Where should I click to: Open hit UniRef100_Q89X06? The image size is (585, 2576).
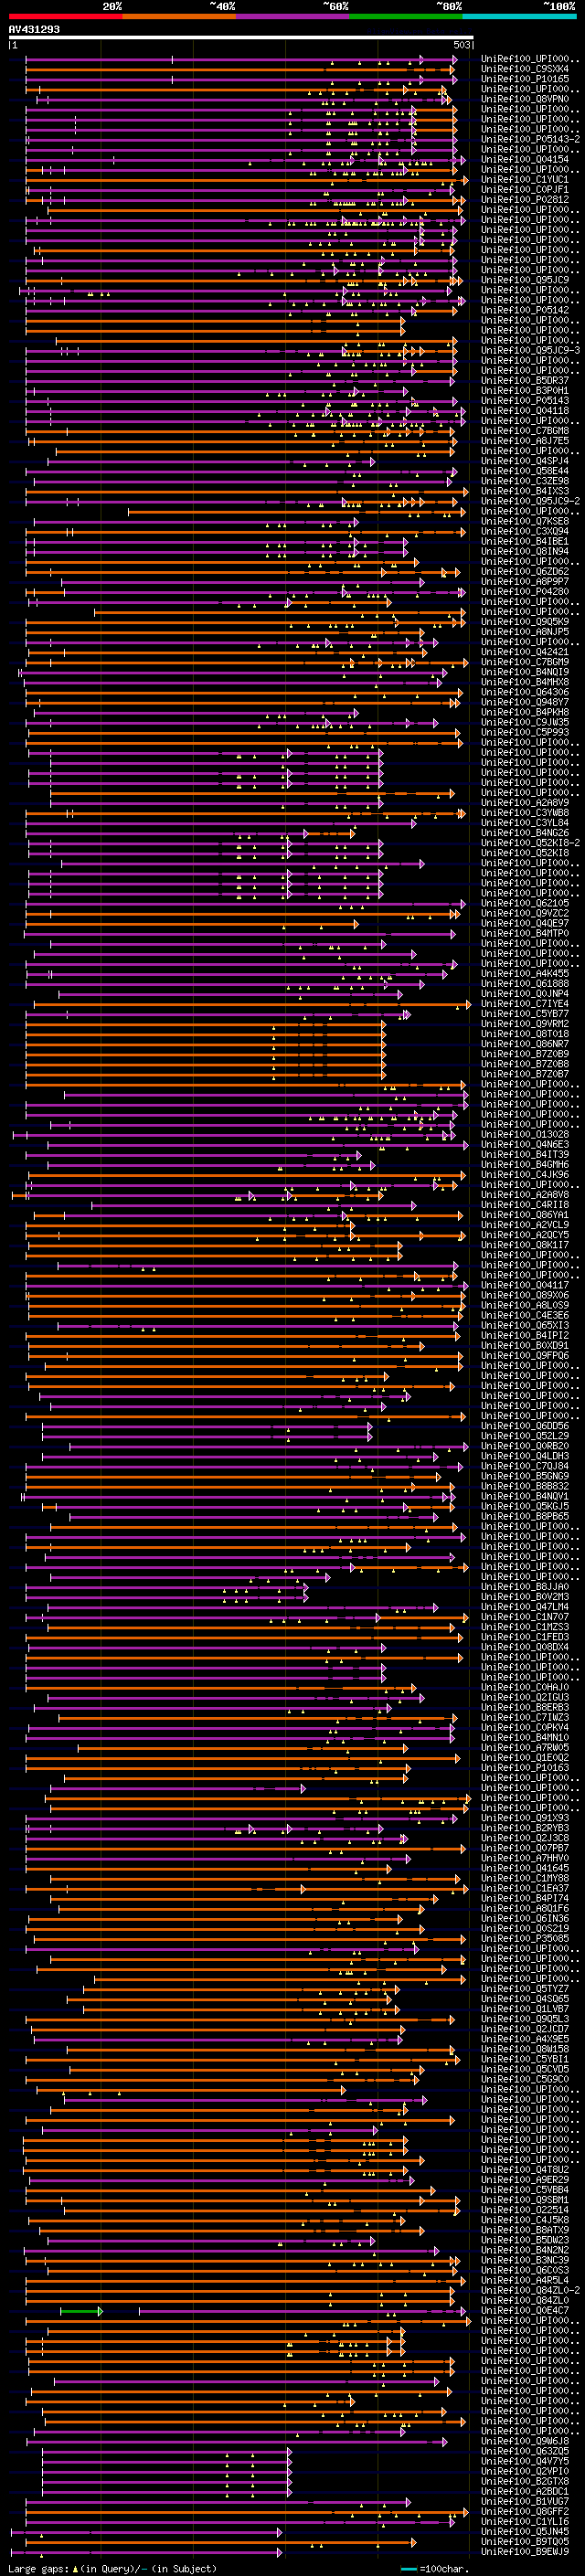coord(525,1295)
